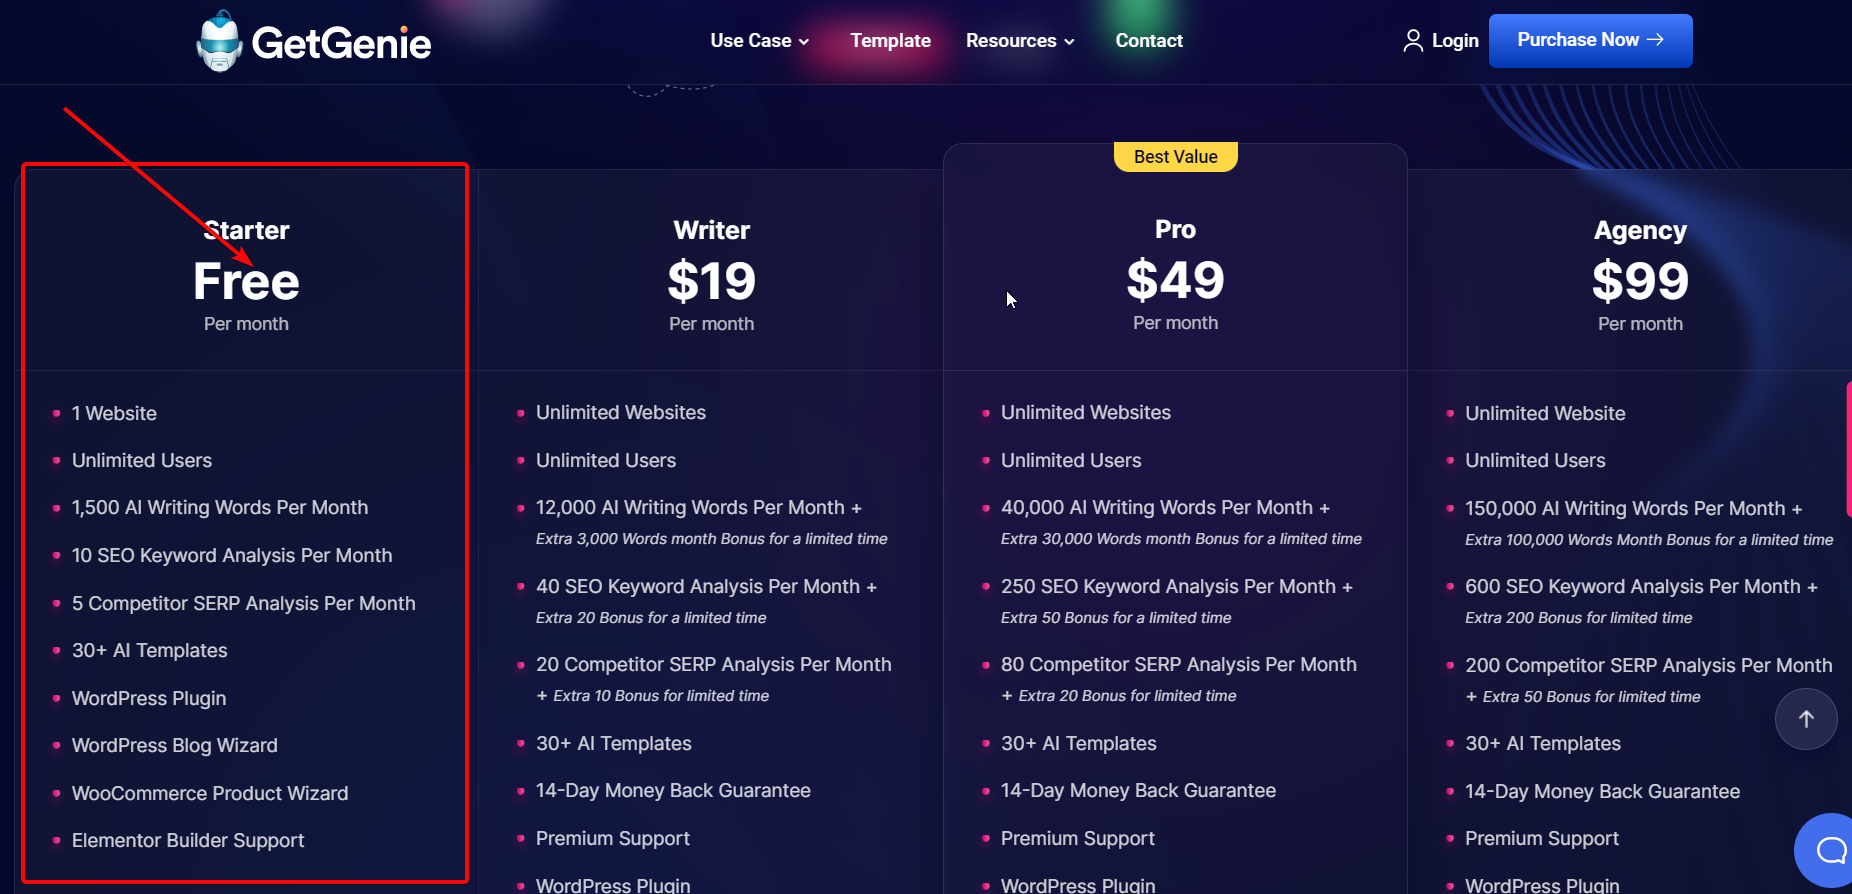Click the Purchase Now button
The height and width of the screenshot is (894, 1852).
coord(1590,40)
